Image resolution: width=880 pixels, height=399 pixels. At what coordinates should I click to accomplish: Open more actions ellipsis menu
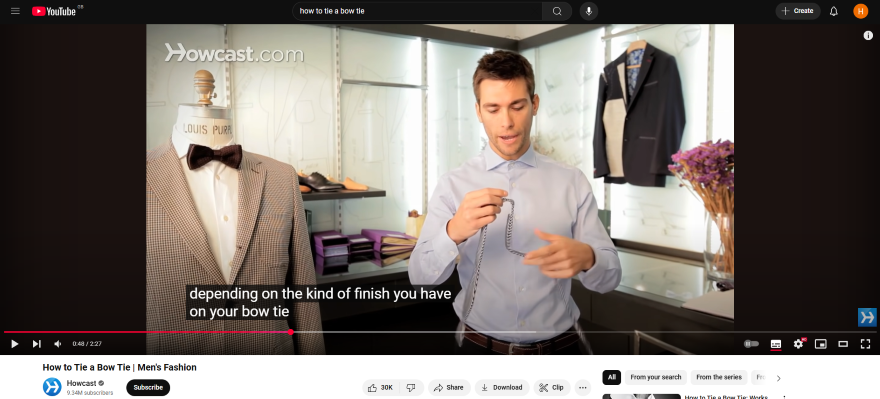point(583,387)
